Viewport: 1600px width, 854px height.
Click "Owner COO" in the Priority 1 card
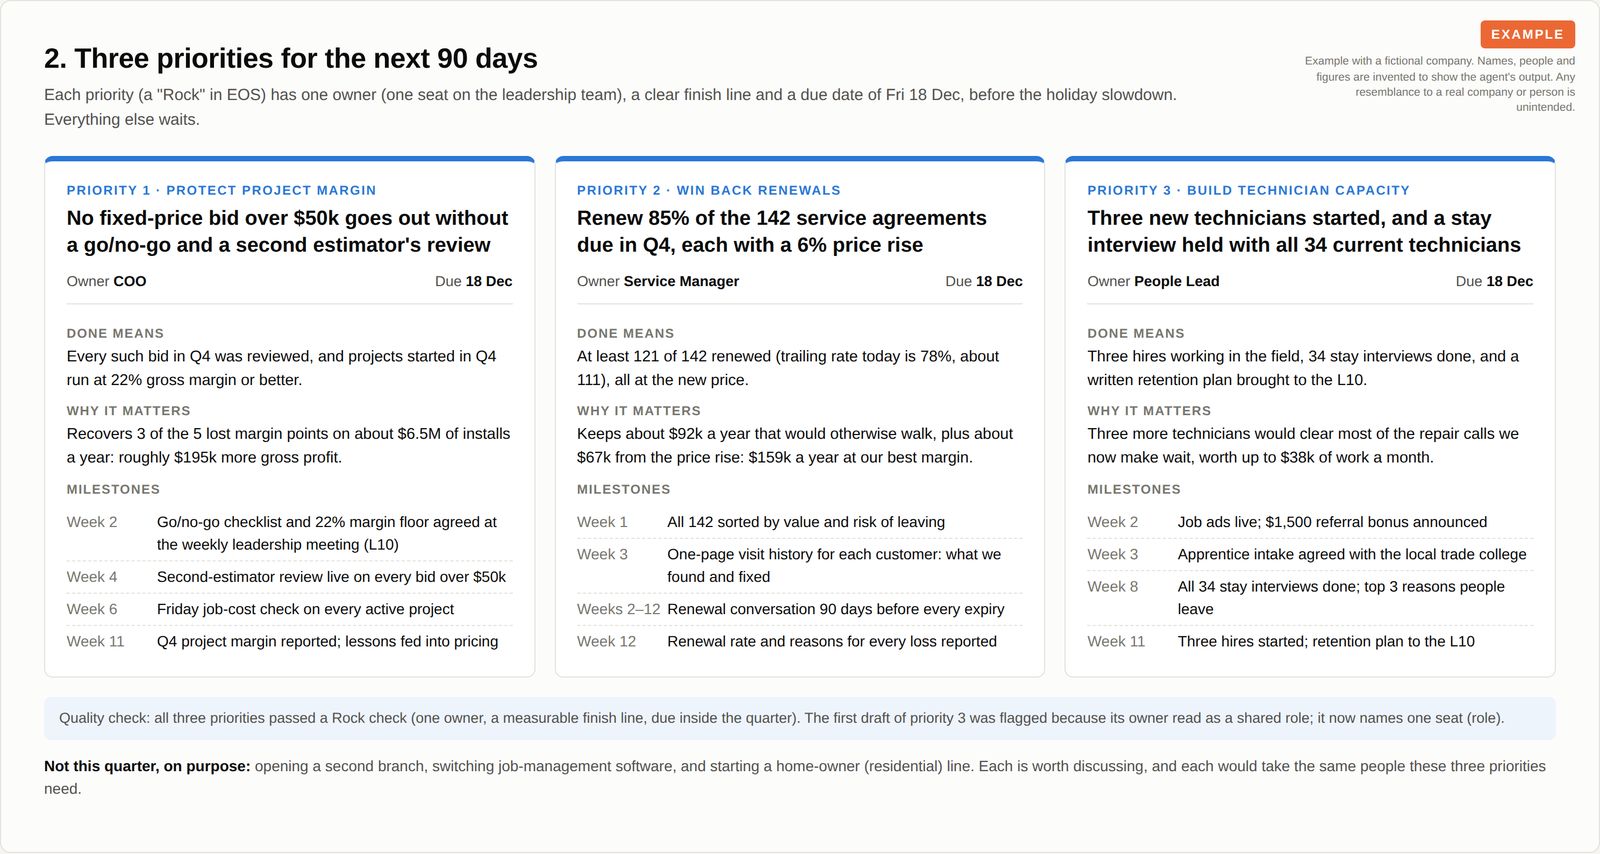(x=106, y=281)
